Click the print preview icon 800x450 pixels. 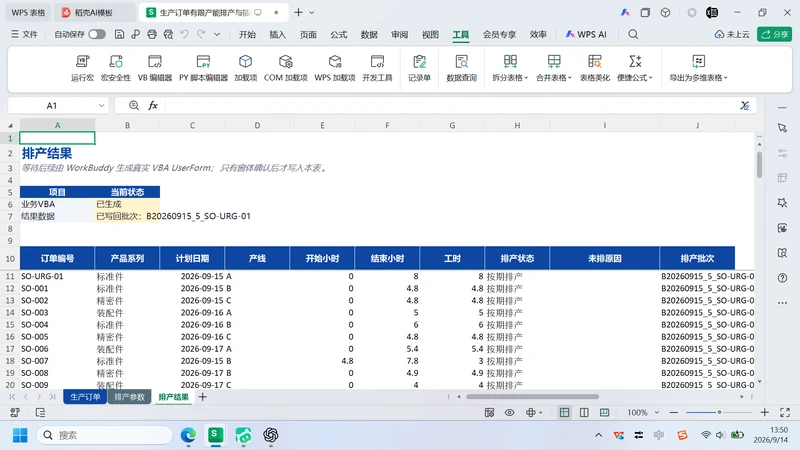coord(168,34)
